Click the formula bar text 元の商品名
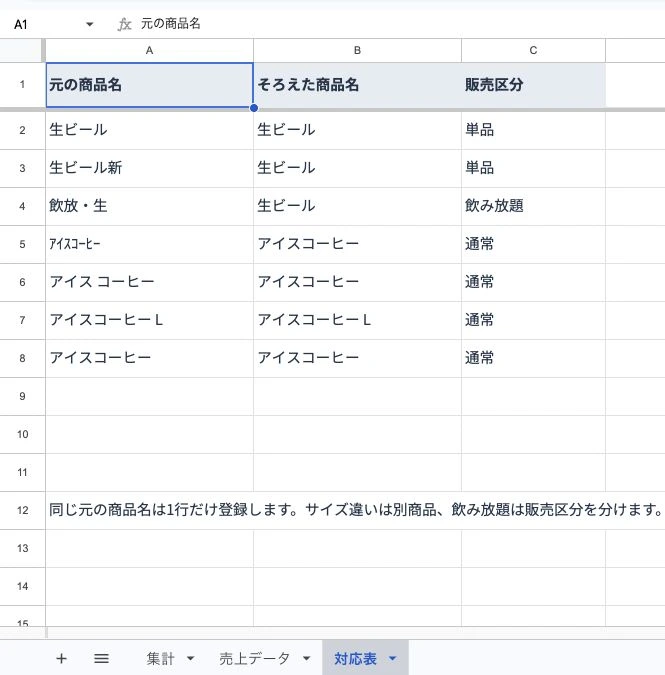The image size is (665, 675). [x=171, y=24]
